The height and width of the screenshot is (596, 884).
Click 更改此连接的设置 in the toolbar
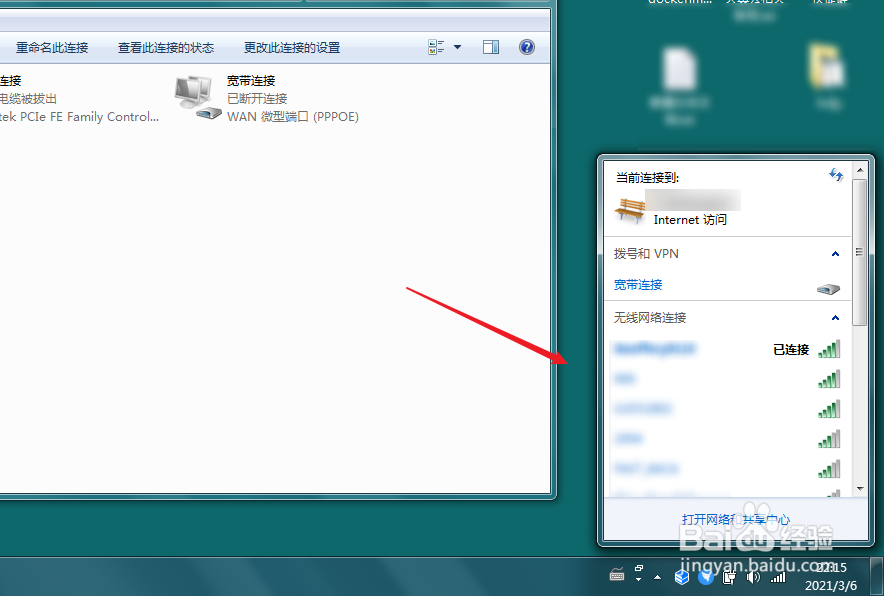click(x=292, y=48)
